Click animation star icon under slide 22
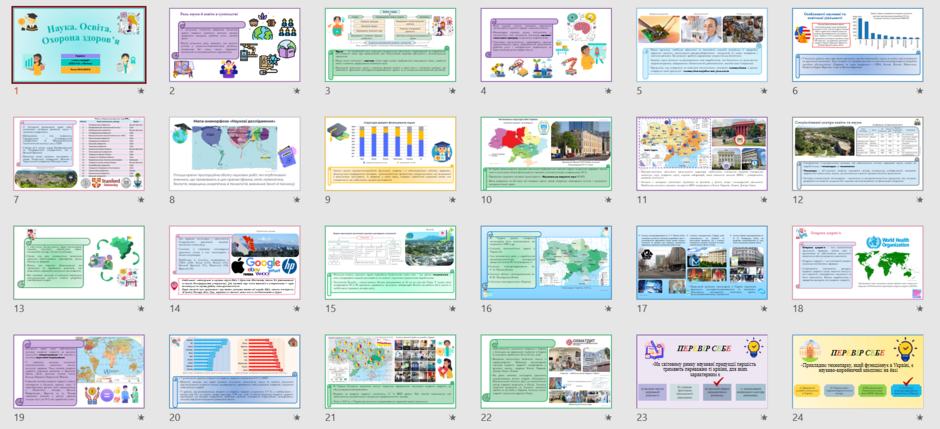 608,418
